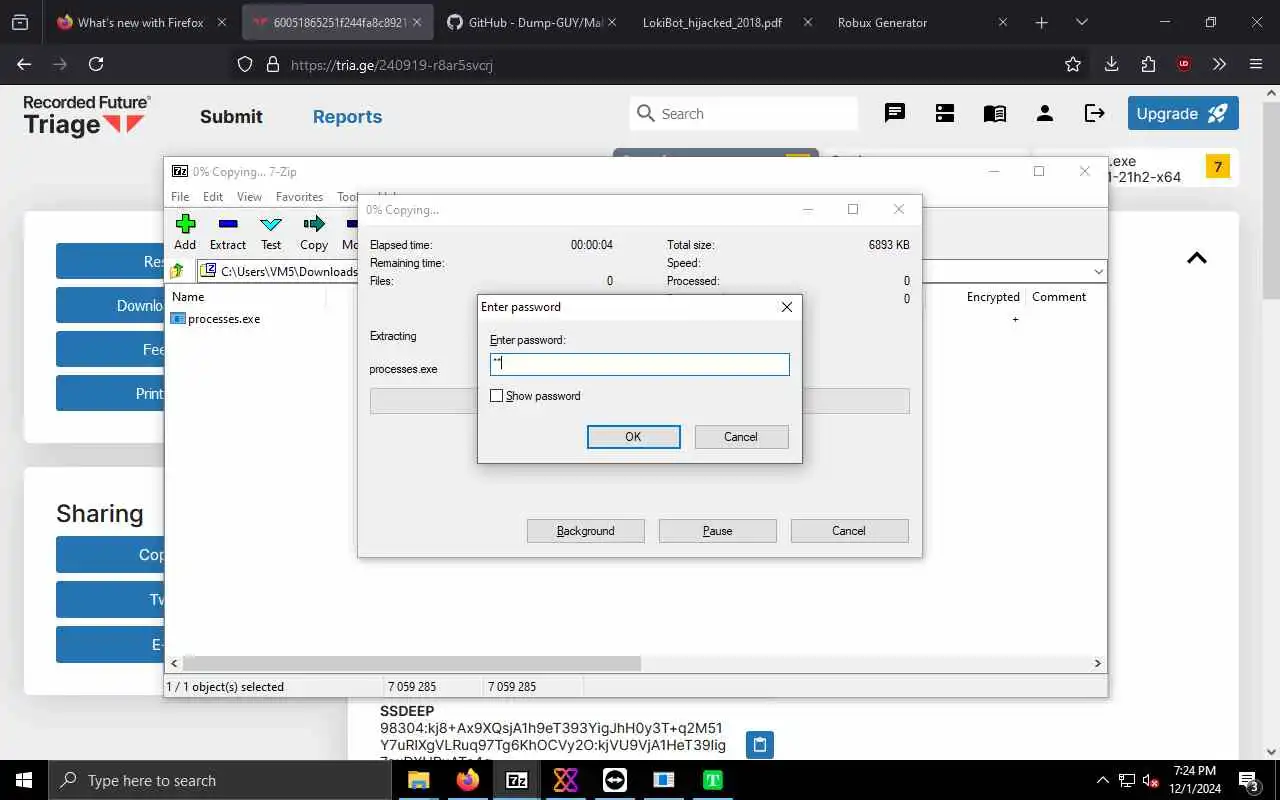Open the list all tabs dropdown
This screenshot has width=1280, height=800.
point(1081,22)
